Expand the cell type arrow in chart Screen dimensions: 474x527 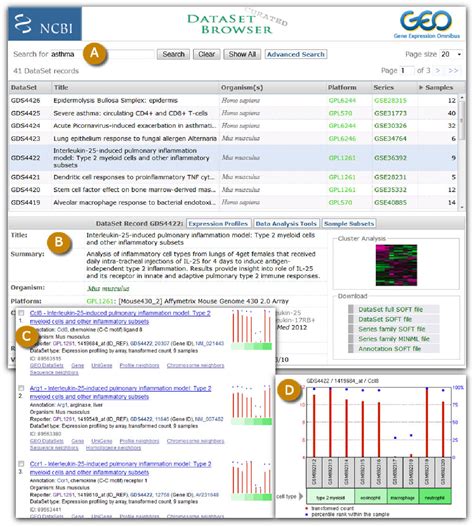(x=301, y=496)
